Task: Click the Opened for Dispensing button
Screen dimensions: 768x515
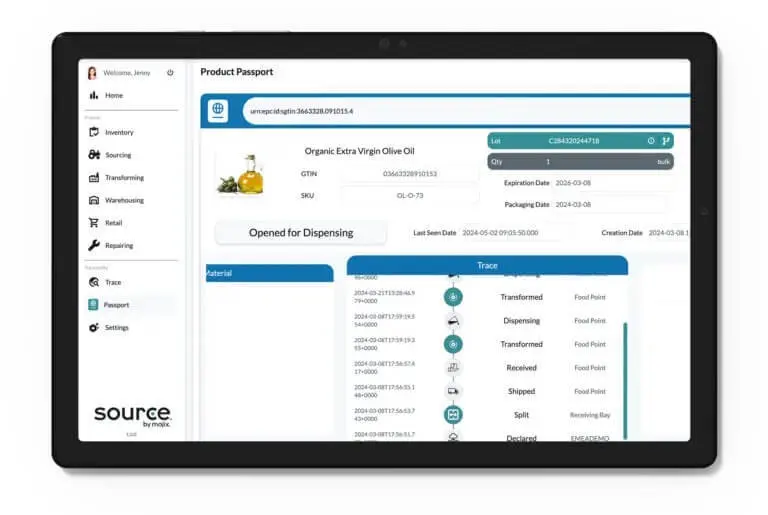Action: 301,233
